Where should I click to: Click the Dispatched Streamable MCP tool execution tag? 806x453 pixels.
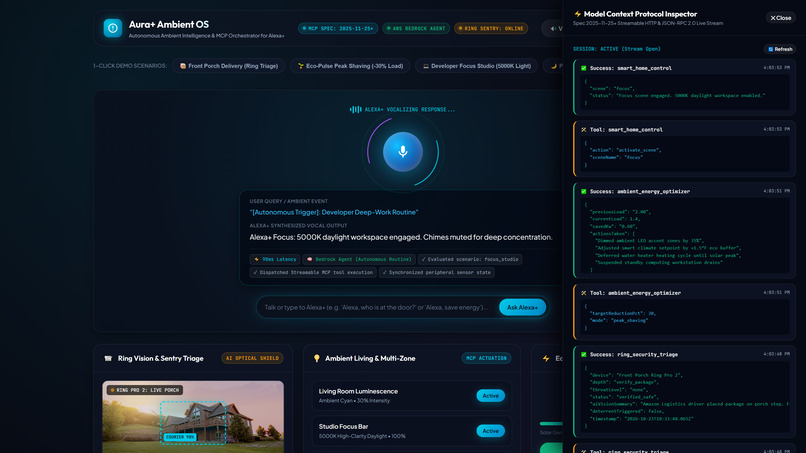313,273
